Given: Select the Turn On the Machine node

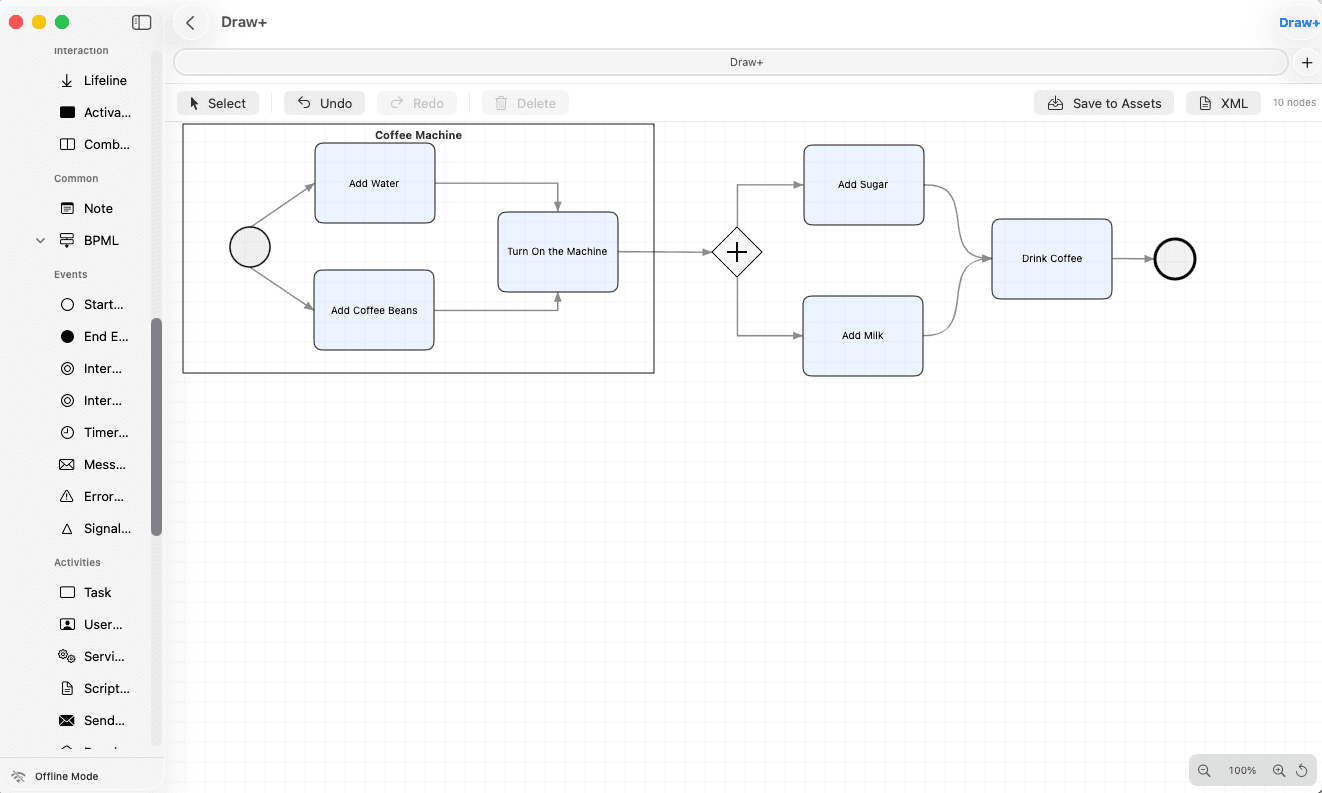Looking at the screenshot, I should click(558, 252).
